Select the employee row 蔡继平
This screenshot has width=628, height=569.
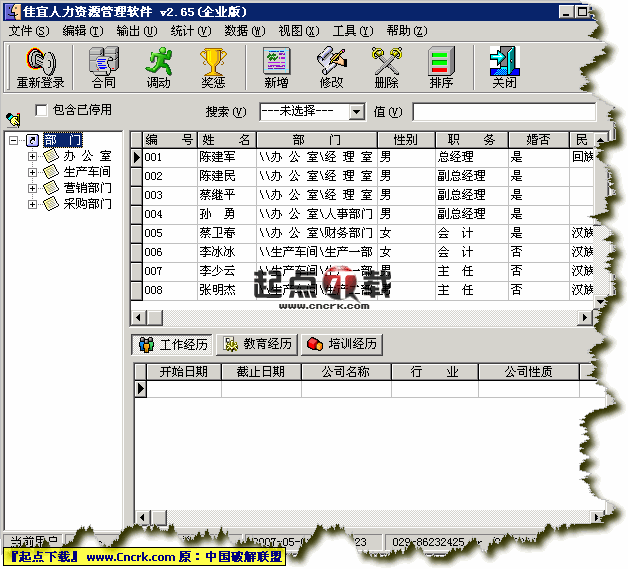362,195
